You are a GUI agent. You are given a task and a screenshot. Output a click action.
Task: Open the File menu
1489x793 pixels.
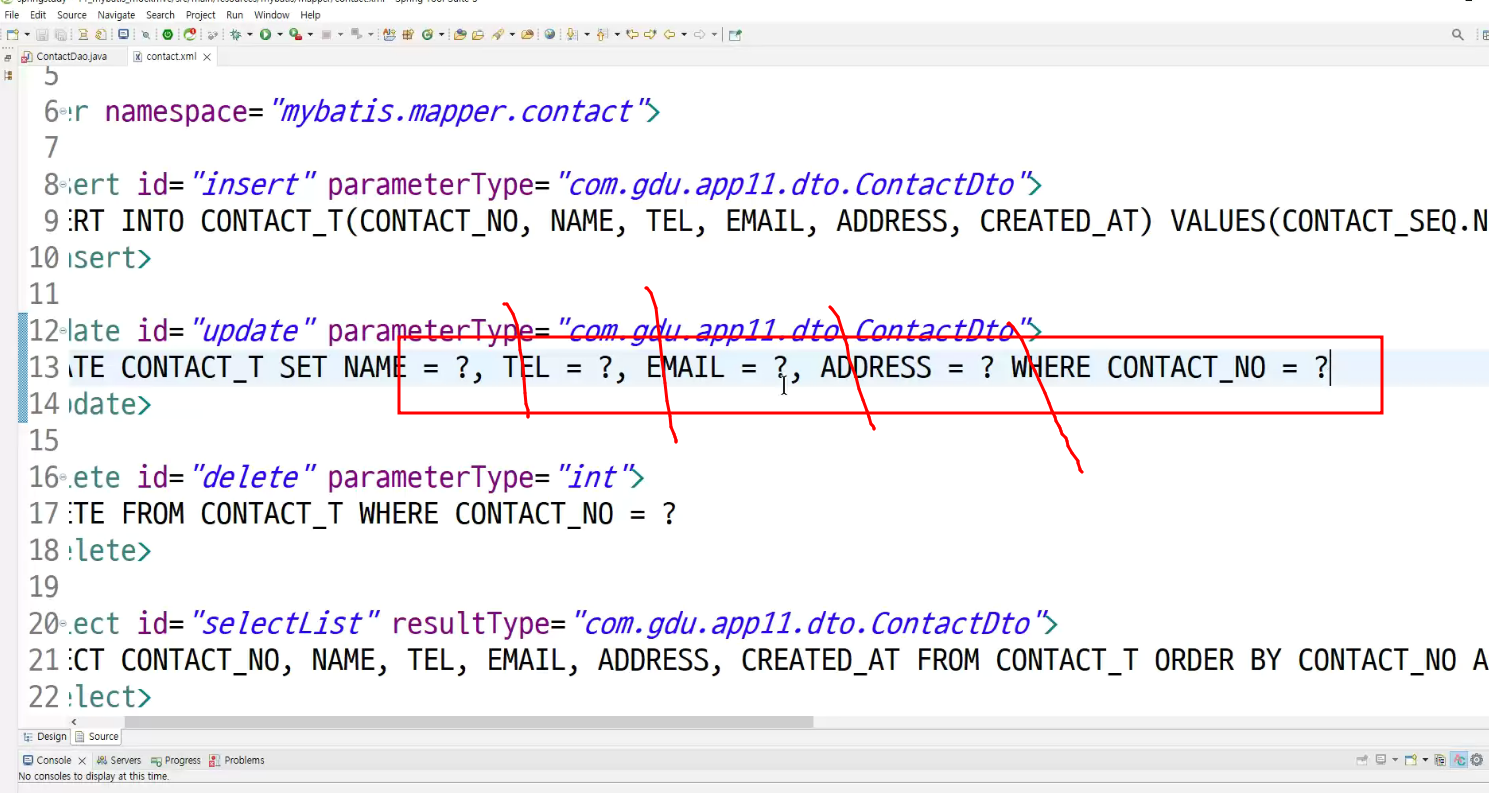click(x=12, y=15)
